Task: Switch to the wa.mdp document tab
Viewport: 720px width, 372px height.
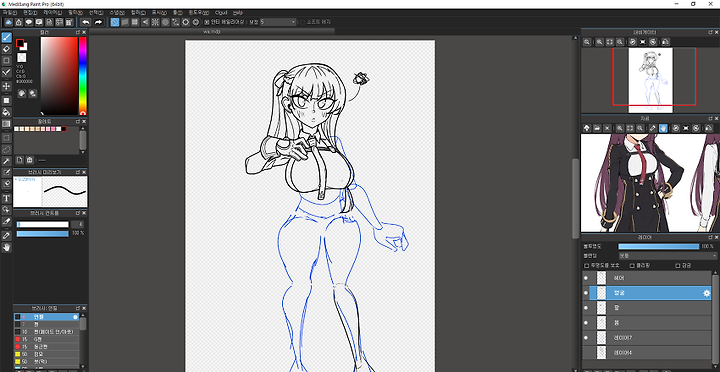Action: [212, 31]
